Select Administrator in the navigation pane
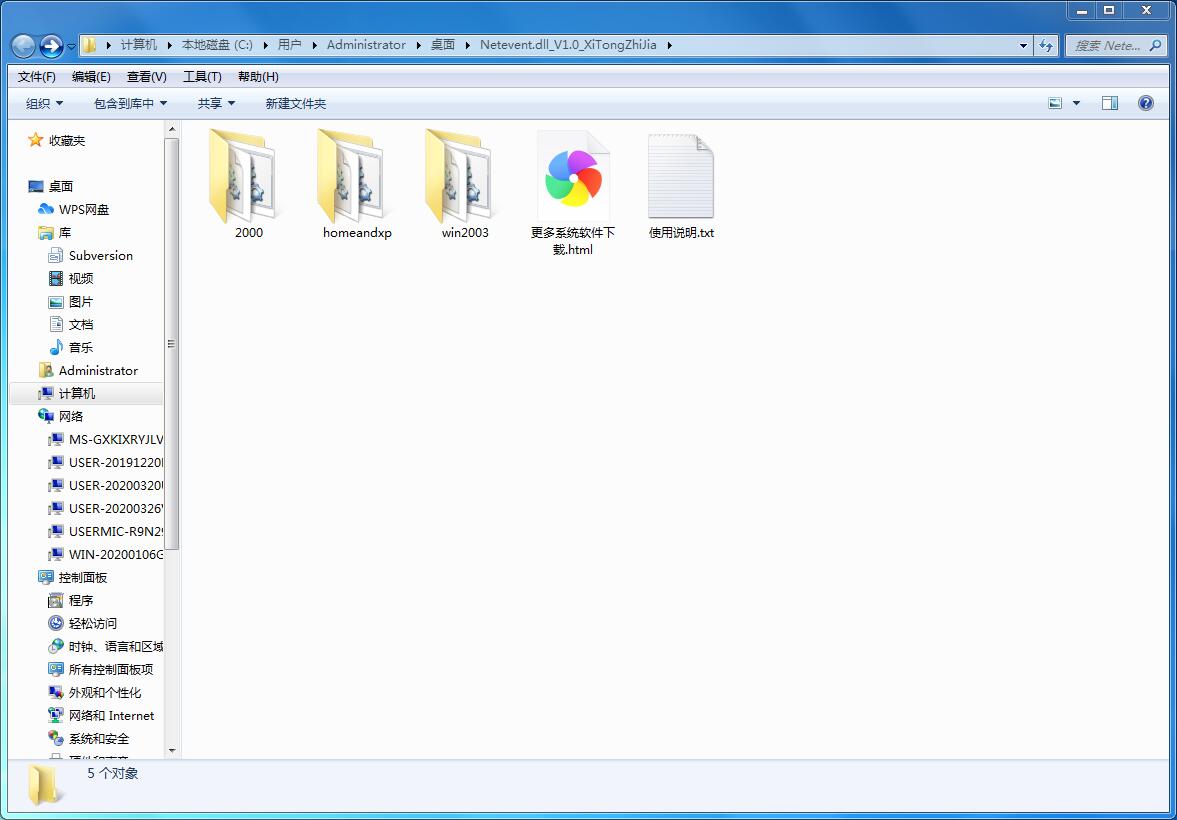Screen dimensions: 1177x820 pos(98,370)
